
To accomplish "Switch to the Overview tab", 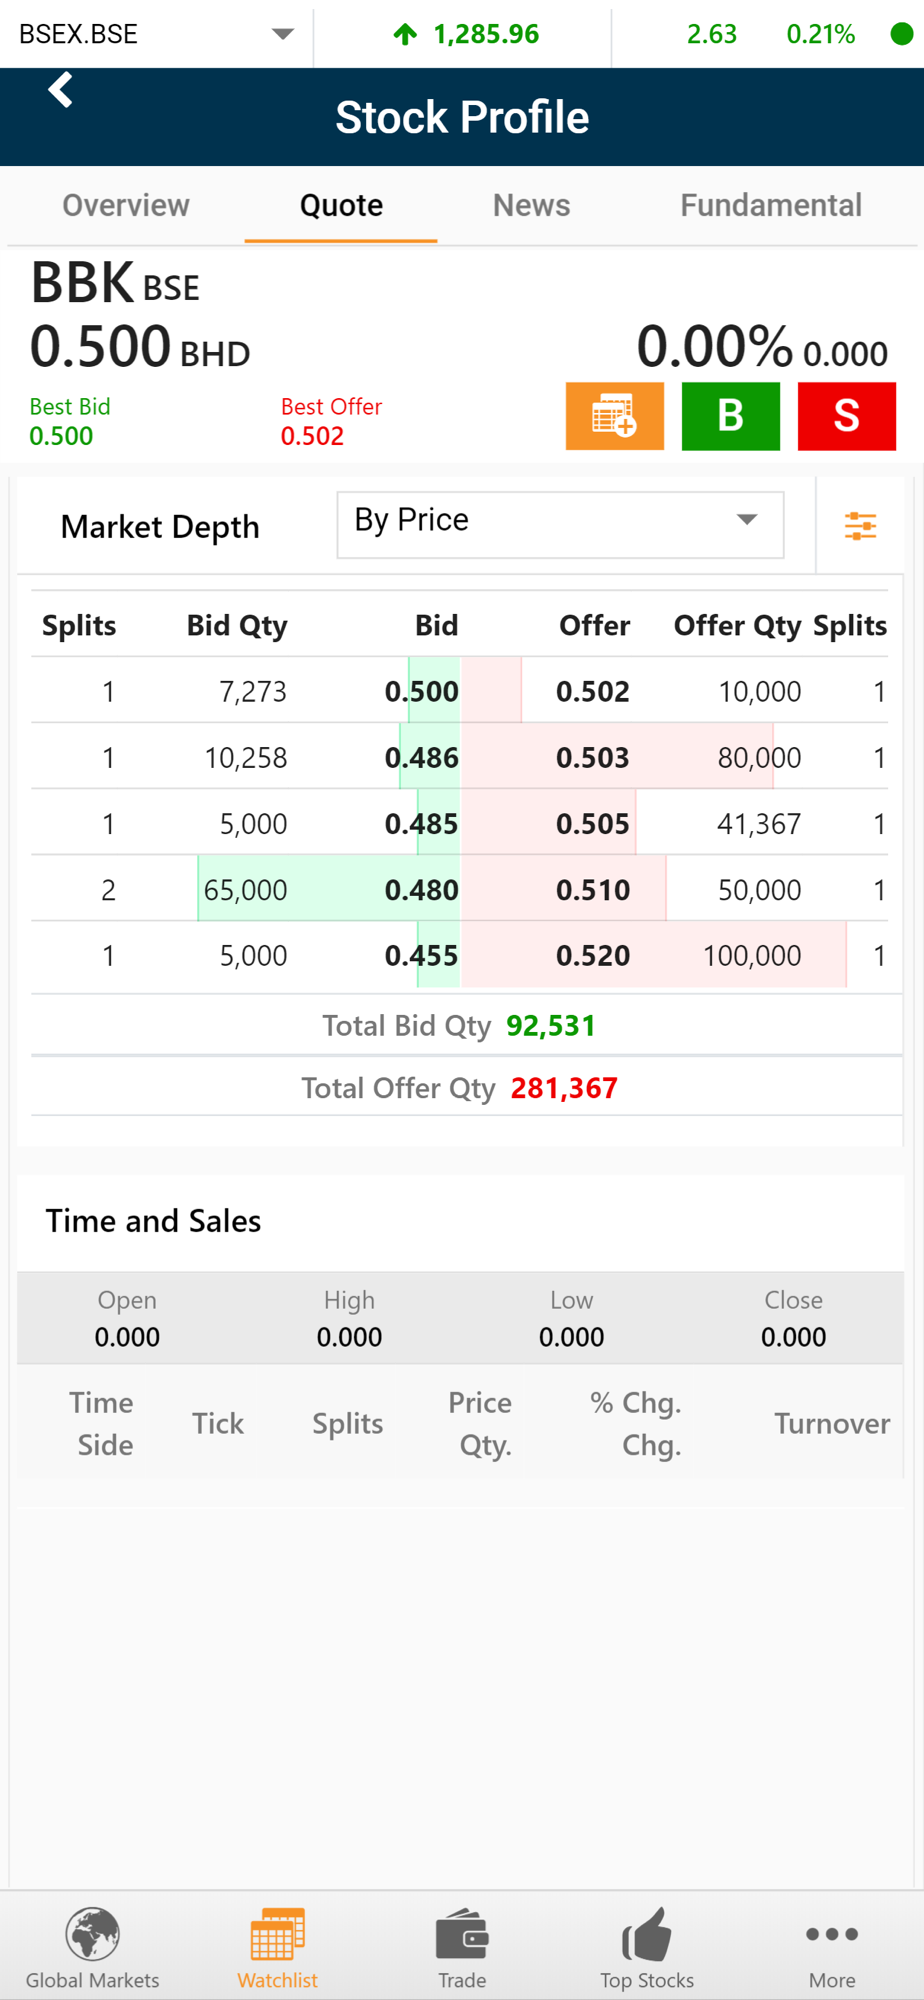I will pyautogui.click(x=126, y=205).
